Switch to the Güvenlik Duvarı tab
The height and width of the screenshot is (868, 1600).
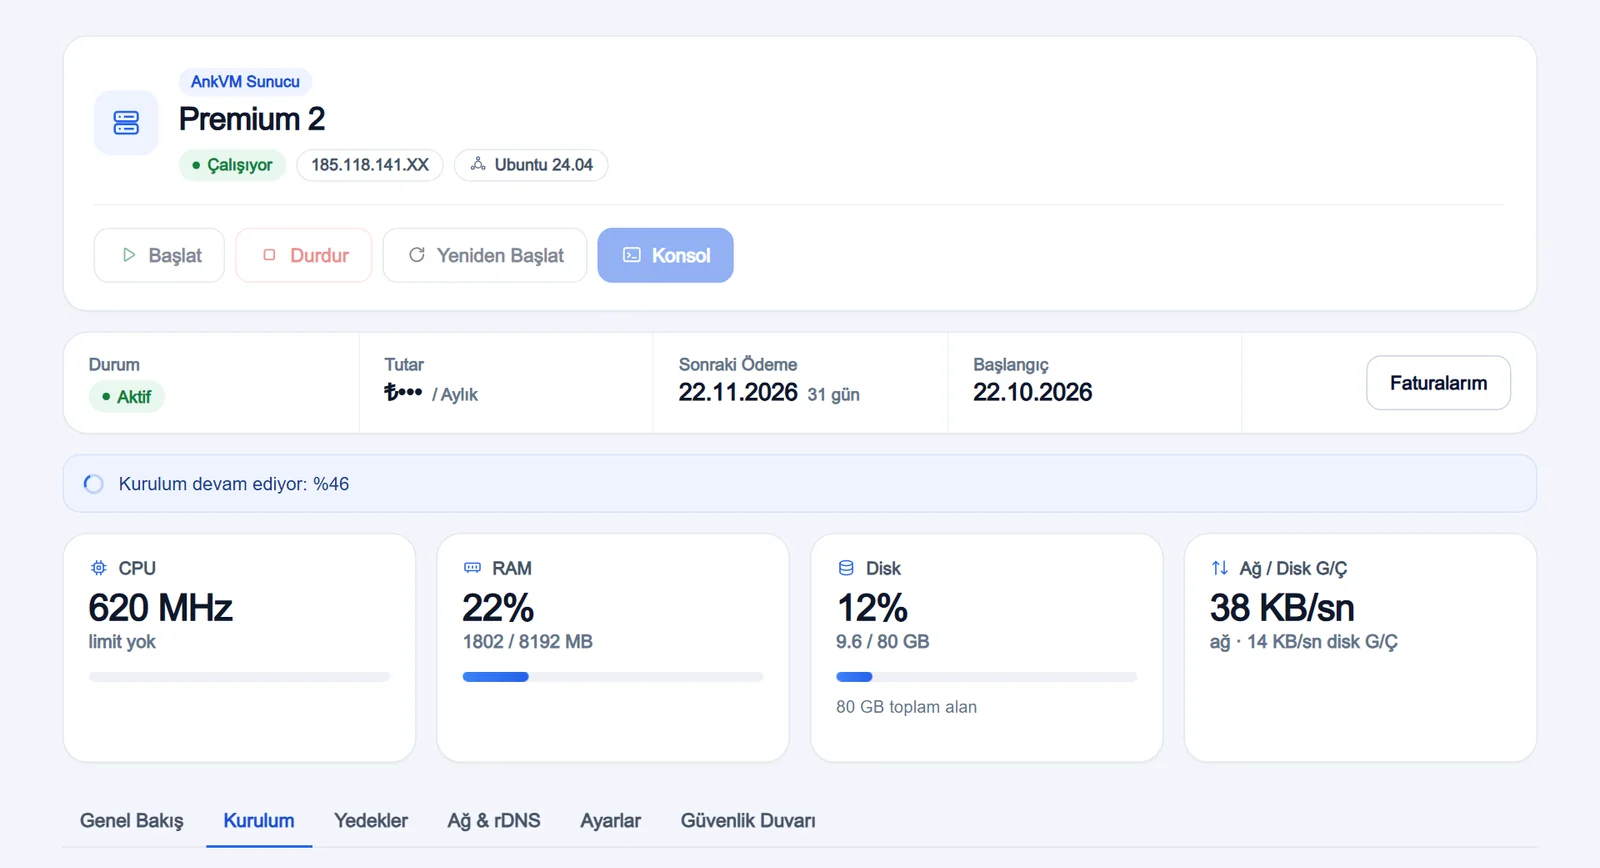(x=748, y=821)
